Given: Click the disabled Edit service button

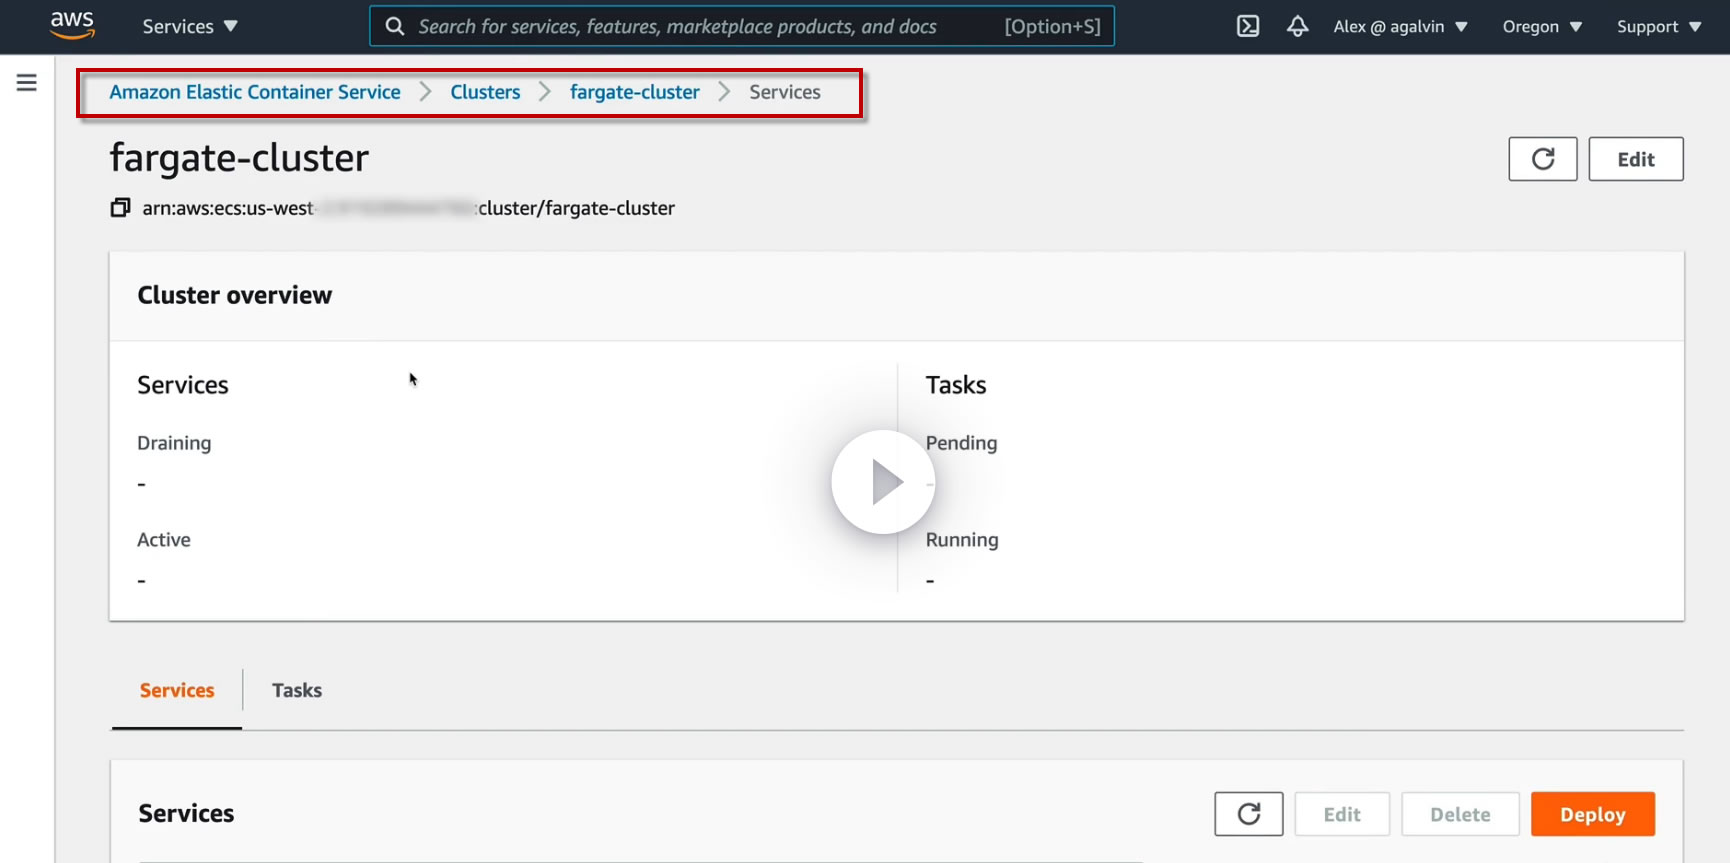Looking at the screenshot, I should [1342, 814].
